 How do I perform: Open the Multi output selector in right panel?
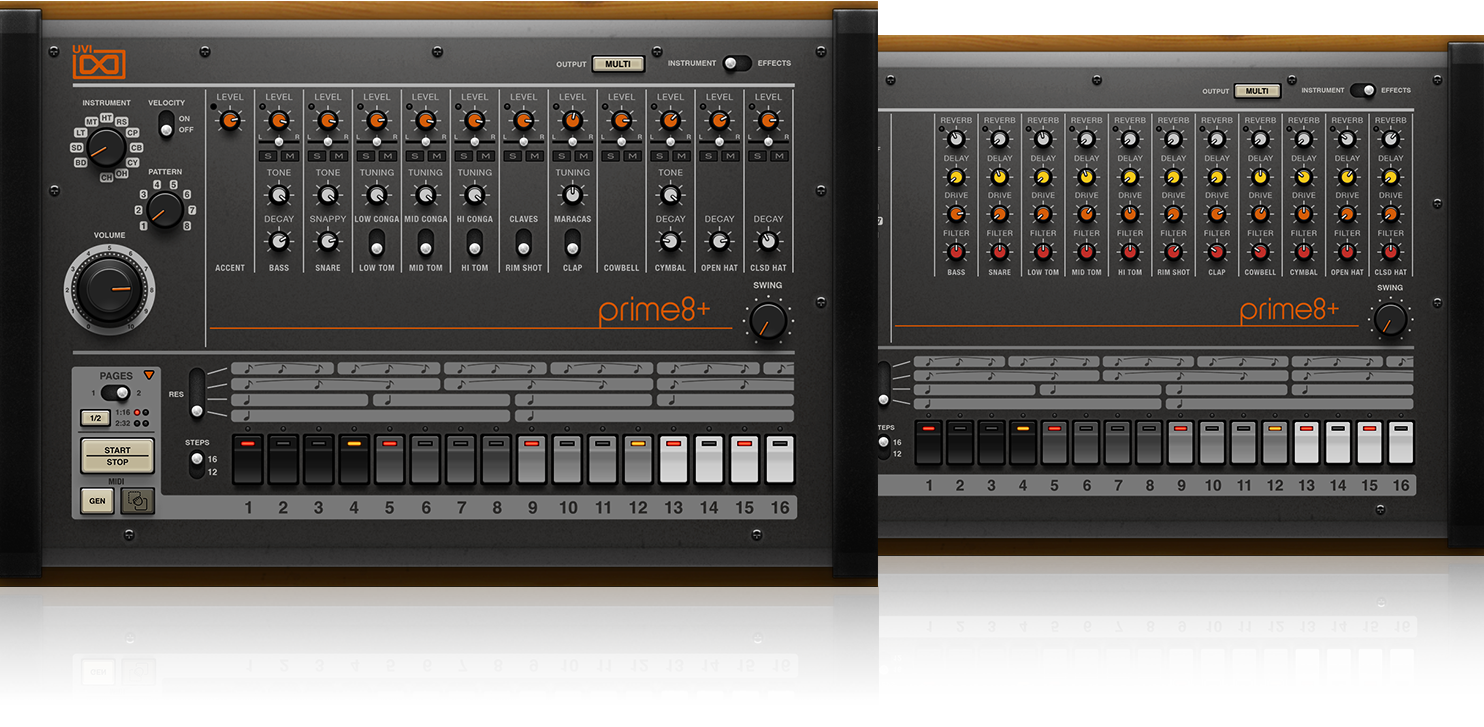1257,91
